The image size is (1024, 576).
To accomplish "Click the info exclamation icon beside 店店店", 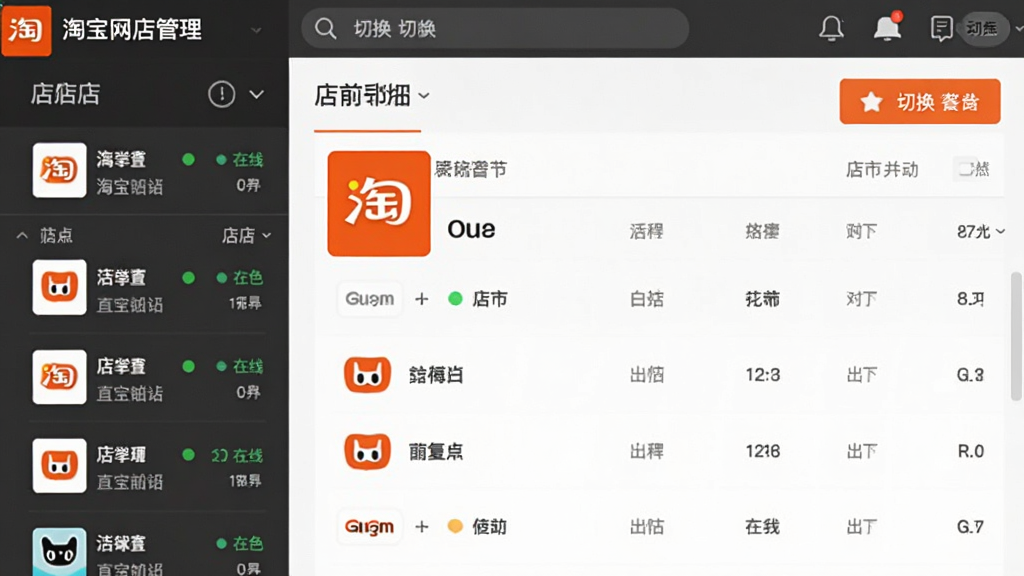I will pyautogui.click(x=221, y=94).
